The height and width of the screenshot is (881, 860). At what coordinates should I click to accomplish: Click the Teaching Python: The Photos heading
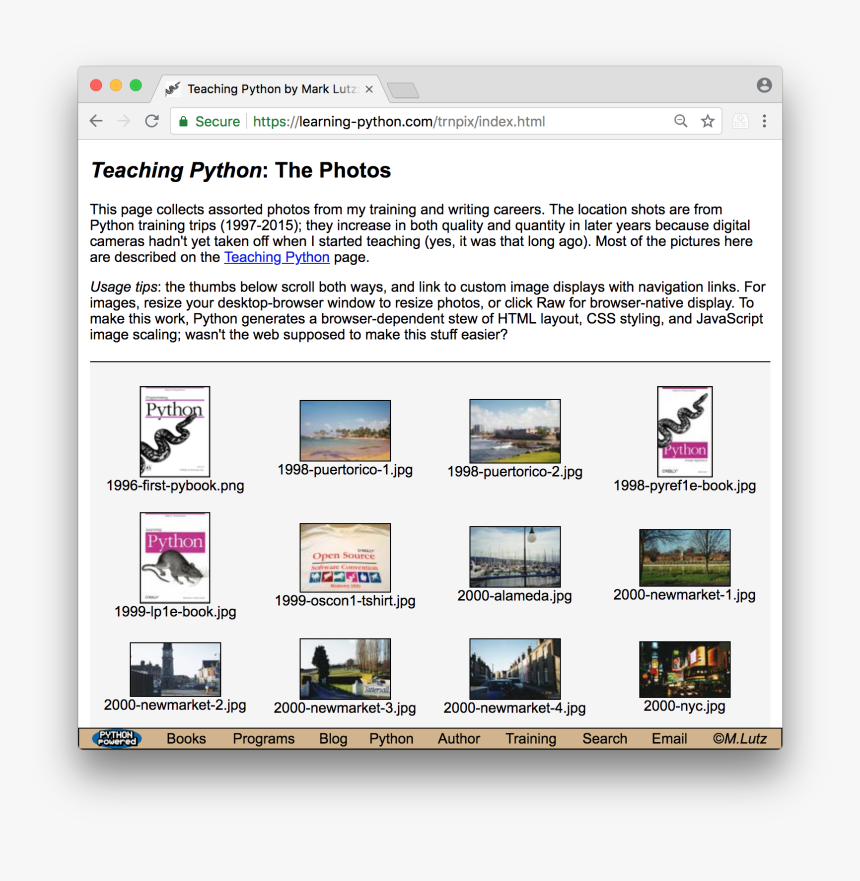tap(240, 170)
